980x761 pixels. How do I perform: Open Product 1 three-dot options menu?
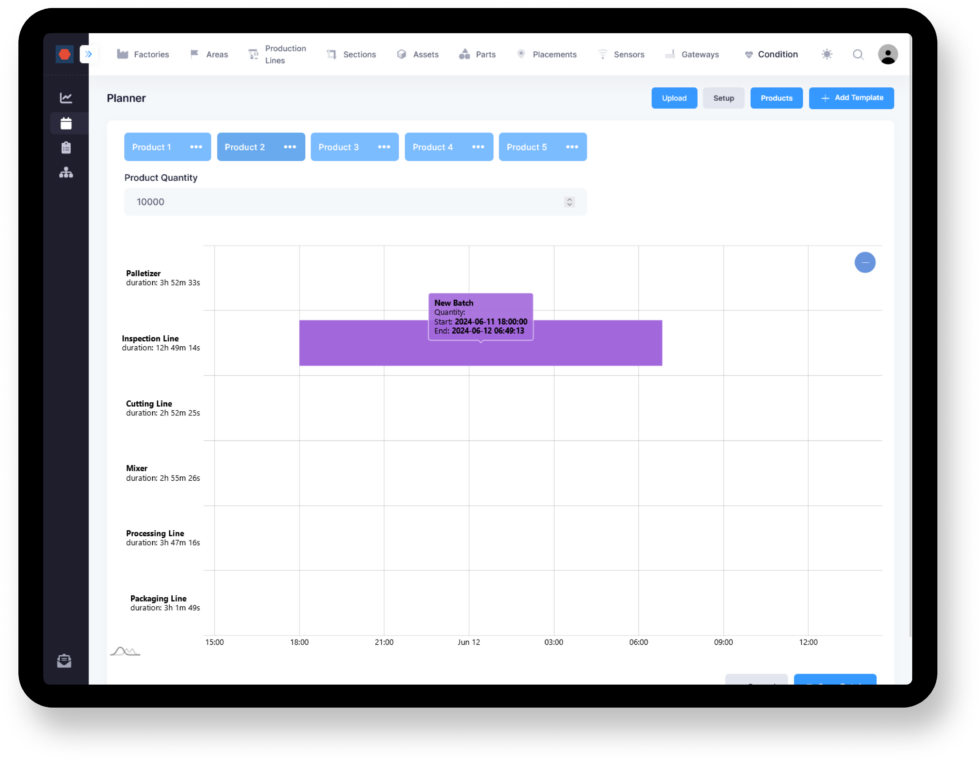pyautogui.click(x=195, y=147)
